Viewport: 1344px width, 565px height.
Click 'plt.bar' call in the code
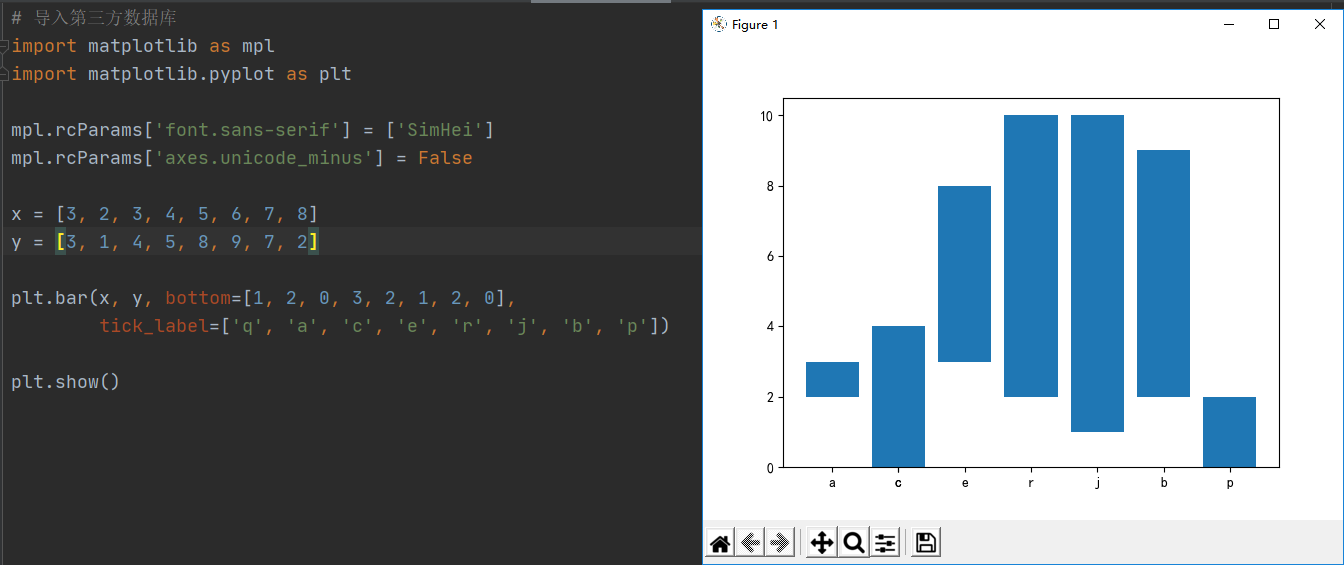click(x=49, y=298)
